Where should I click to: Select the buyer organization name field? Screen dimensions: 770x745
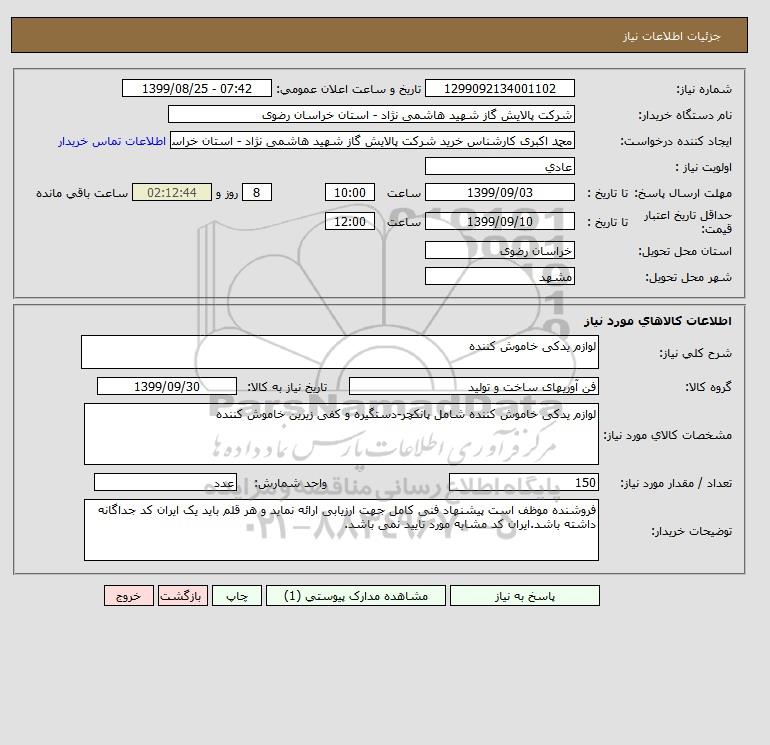(371, 114)
